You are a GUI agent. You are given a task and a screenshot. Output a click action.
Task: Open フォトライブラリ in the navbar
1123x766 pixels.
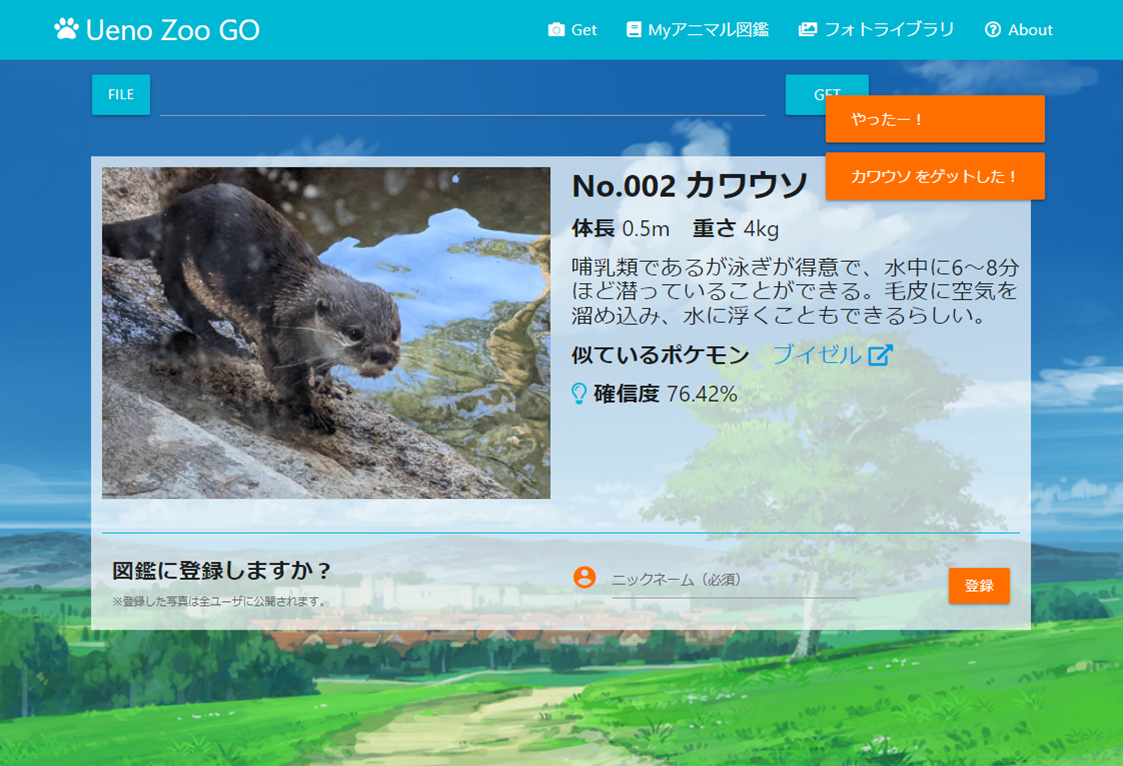(889, 30)
